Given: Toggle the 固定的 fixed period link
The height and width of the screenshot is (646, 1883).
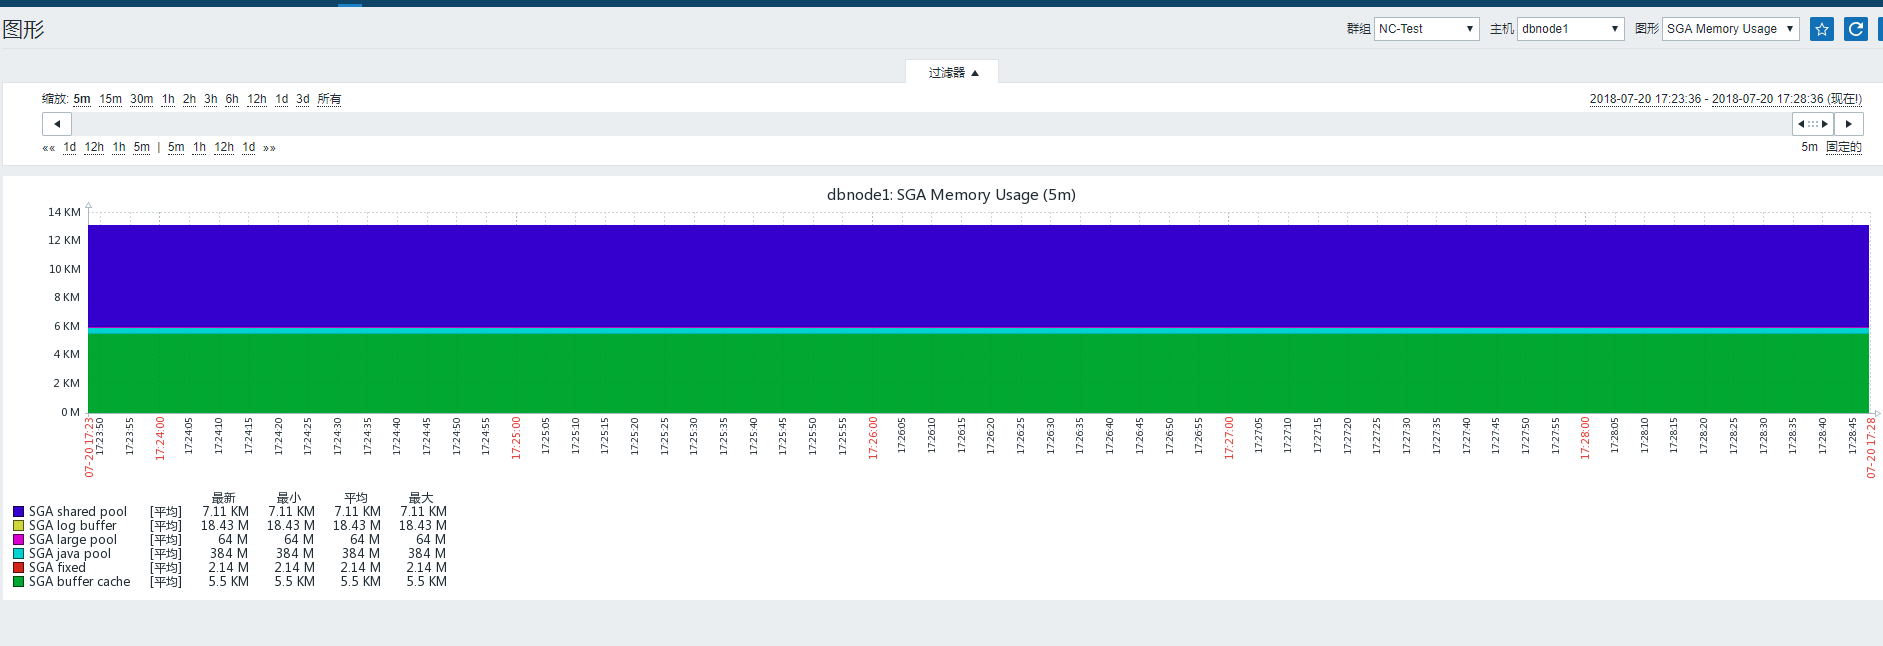Looking at the screenshot, I should pyautogui.click(x=1843, y=147).
